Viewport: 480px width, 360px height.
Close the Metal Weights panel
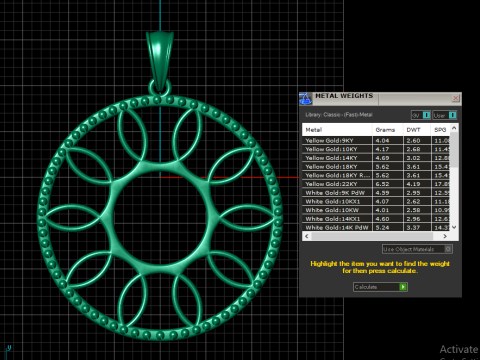pos(455,98)
